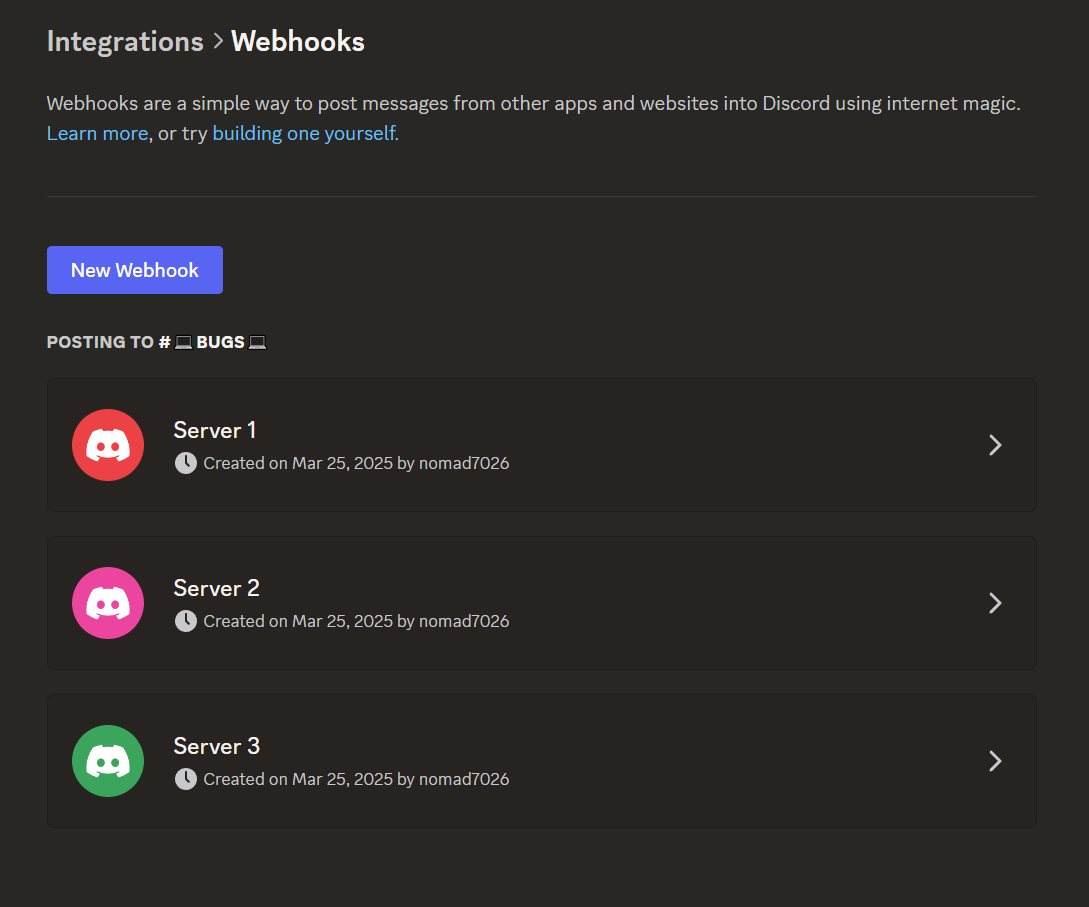1089x907 pixels.
Task: Select the Webhooks breadcrumb title
Action: pyautogui.click(x=298, y=42)
